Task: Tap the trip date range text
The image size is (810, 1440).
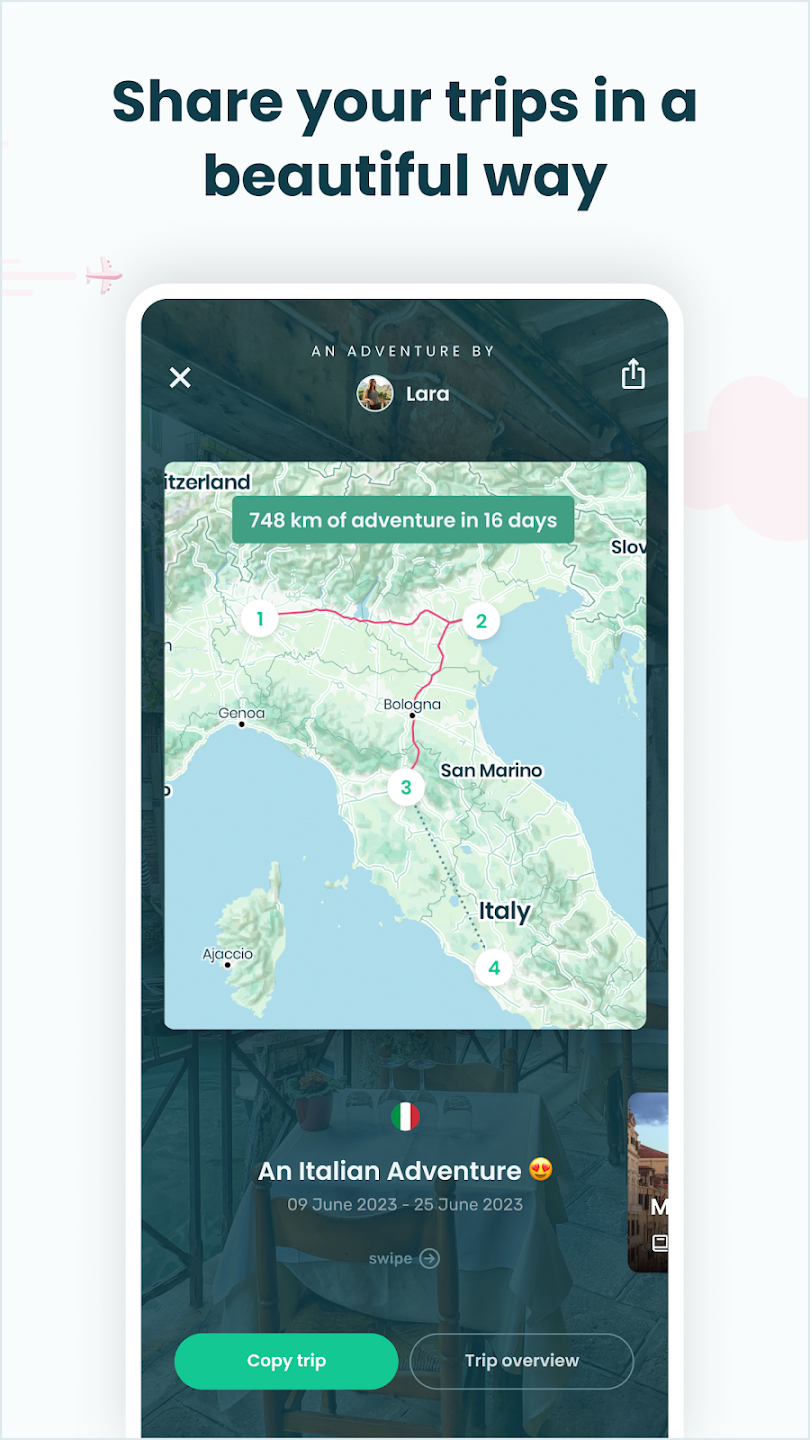Action: pos(405,1204)
